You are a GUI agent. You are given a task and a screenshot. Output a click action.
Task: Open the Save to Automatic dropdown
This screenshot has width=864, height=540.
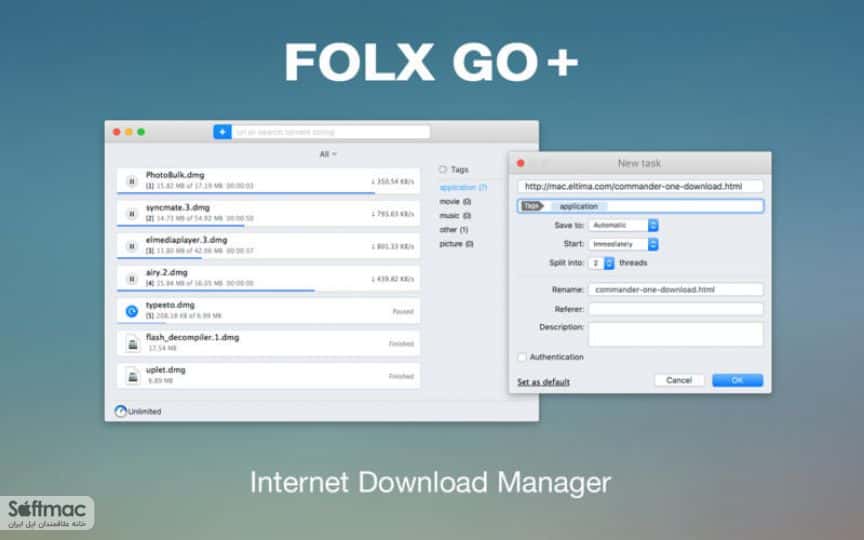(x=623, y=225)
